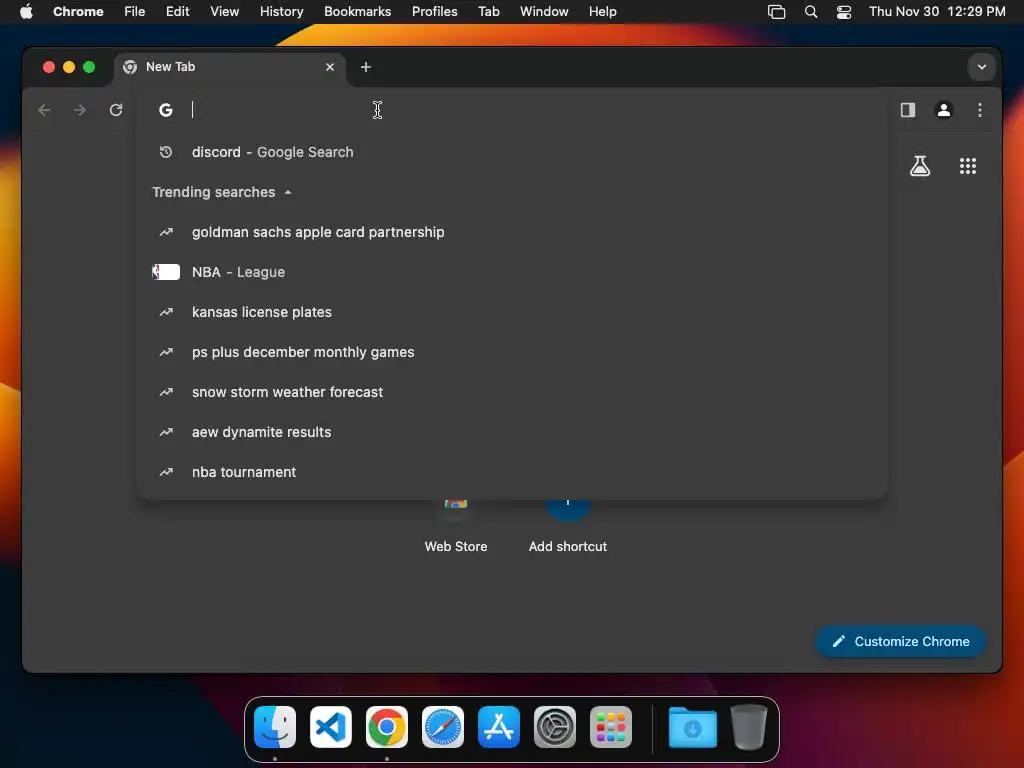Select nba tournament suggestion
The width and height of the screenshot is (1024, 768).
[512, 472]
